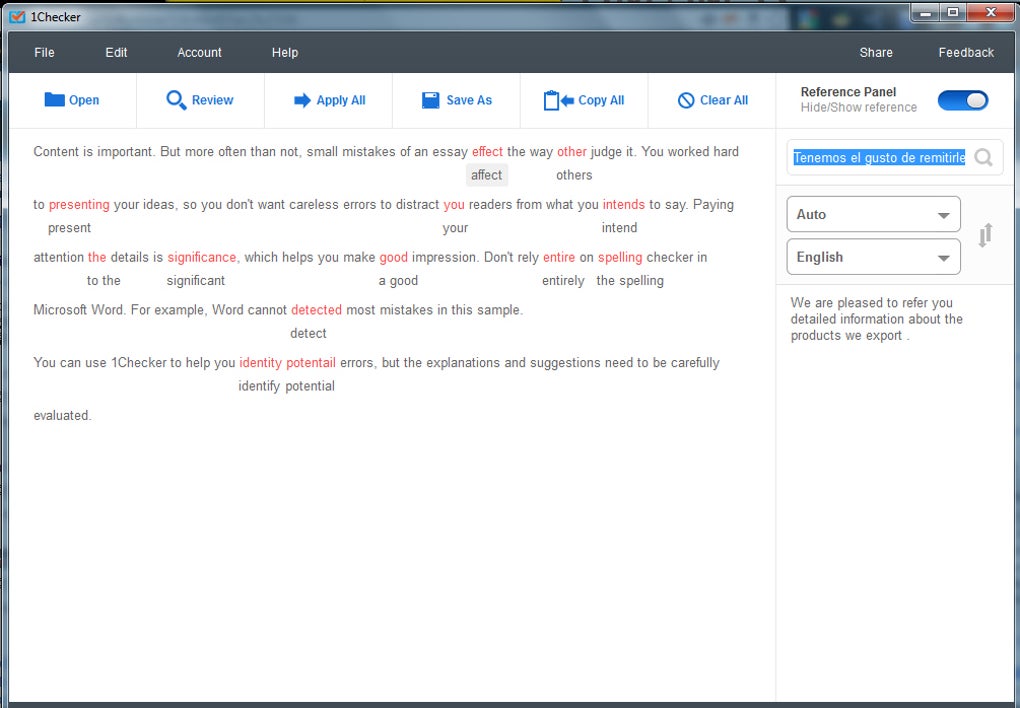The image size is (1020, 708).
Task: Swap languages with the arrows icon
Action: (986, 235)
